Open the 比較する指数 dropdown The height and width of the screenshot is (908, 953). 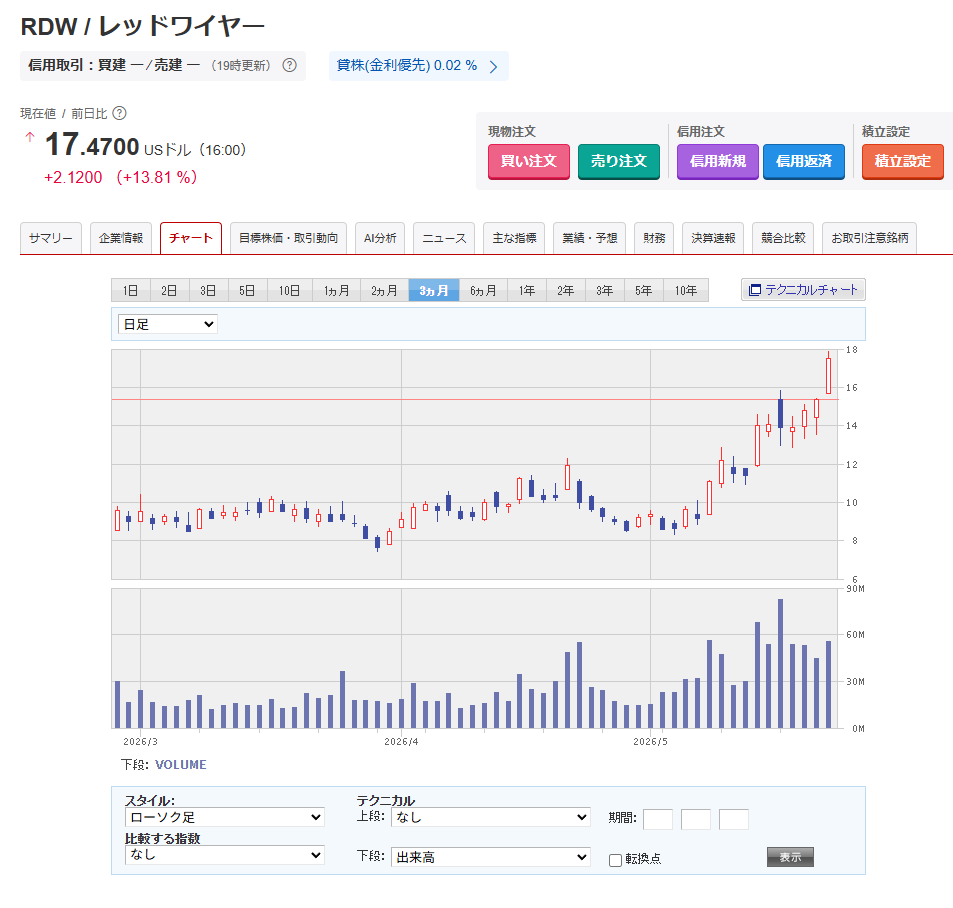(x=225, y=855)
